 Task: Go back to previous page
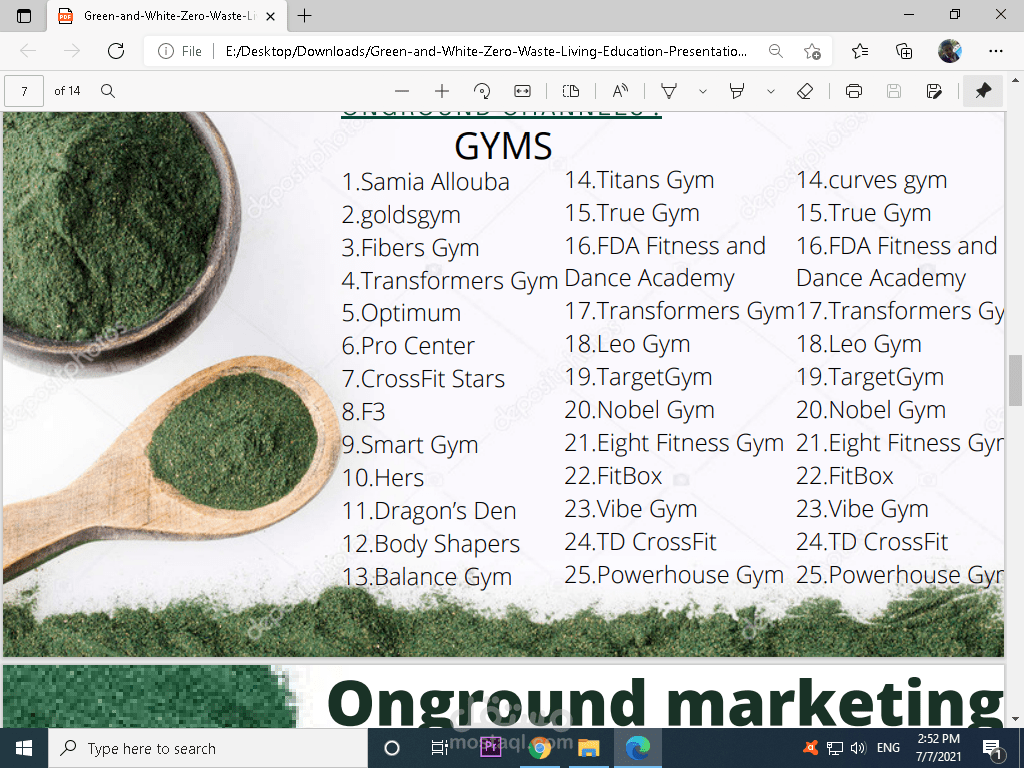[x=28, y=51]
